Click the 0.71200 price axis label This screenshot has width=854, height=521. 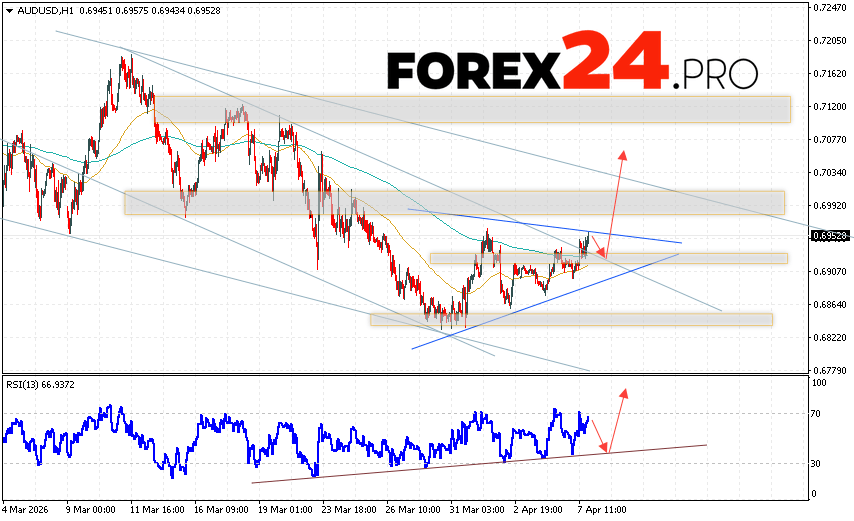[830, 106]
